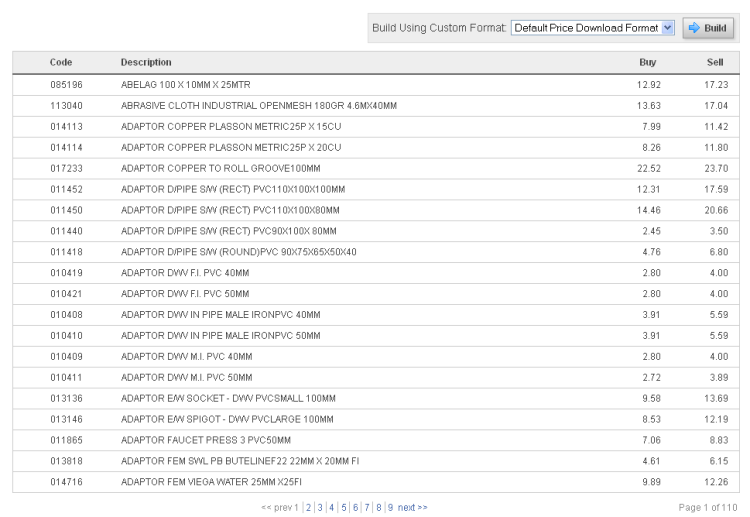The image size is (750, 517).
Task: Click the Sell column header
Action: pos(715,62)
